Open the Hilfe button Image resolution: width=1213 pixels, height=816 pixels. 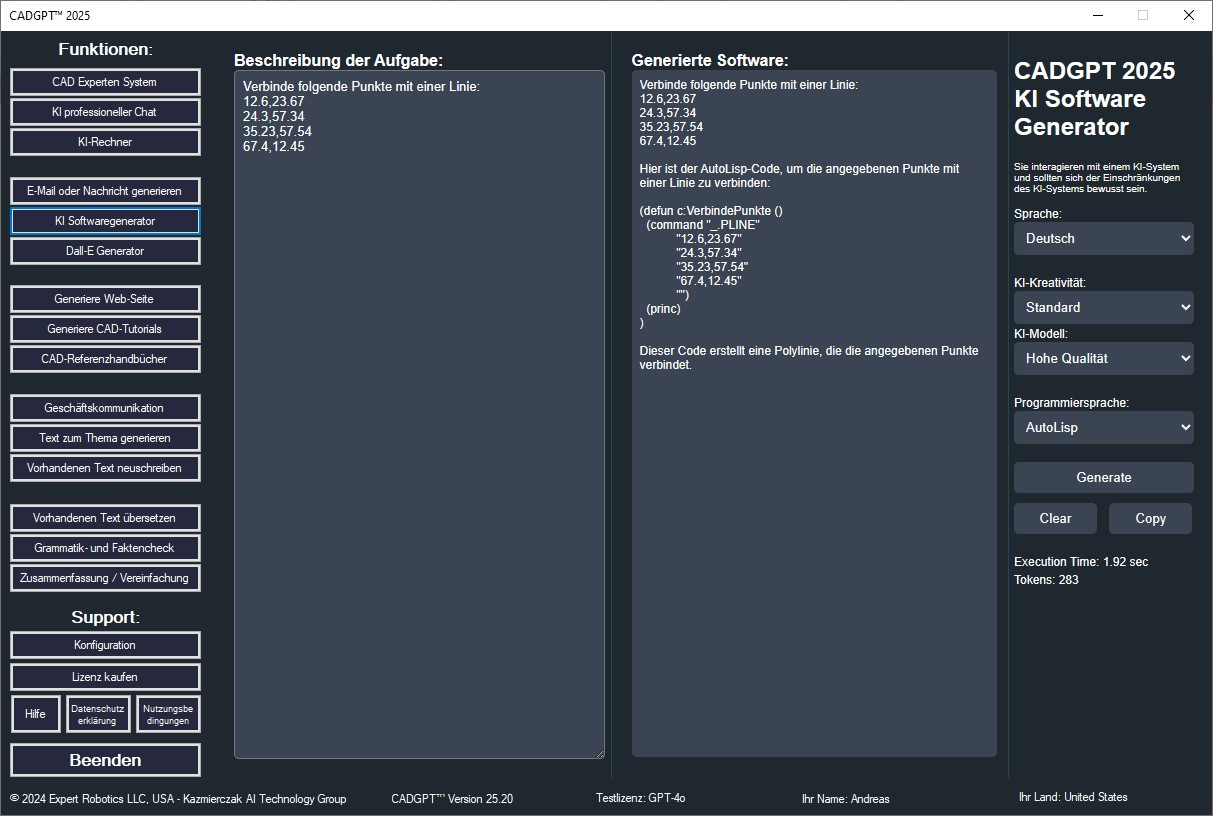click(35, 714)
